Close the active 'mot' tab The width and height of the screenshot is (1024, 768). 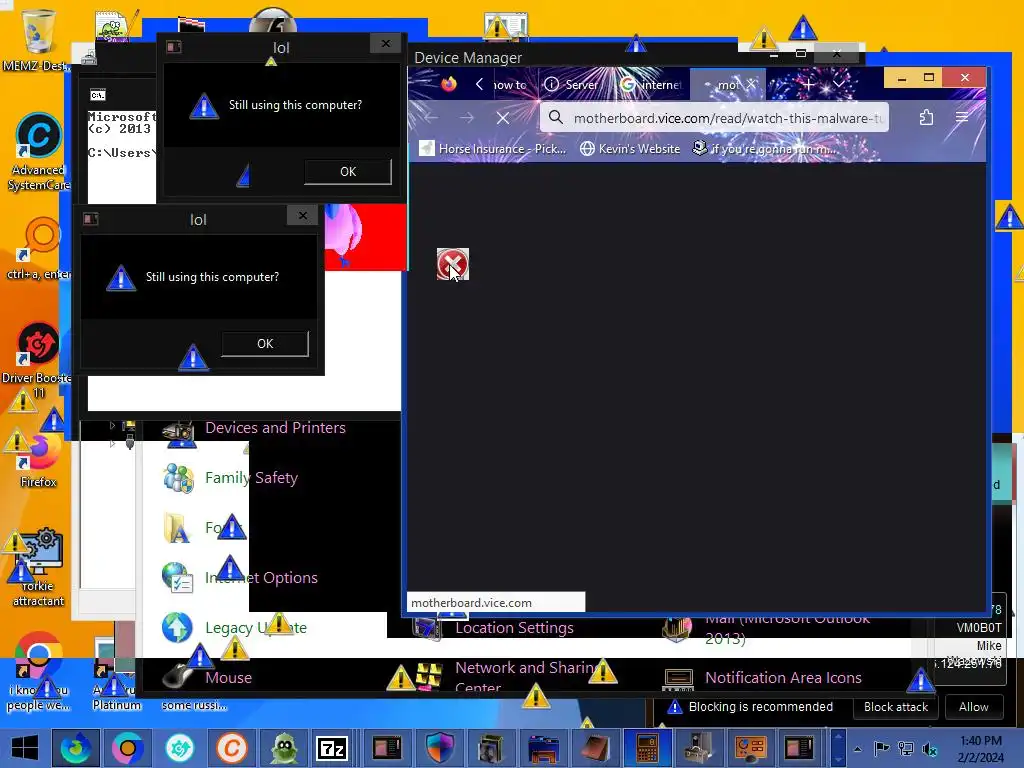(752, 84)
